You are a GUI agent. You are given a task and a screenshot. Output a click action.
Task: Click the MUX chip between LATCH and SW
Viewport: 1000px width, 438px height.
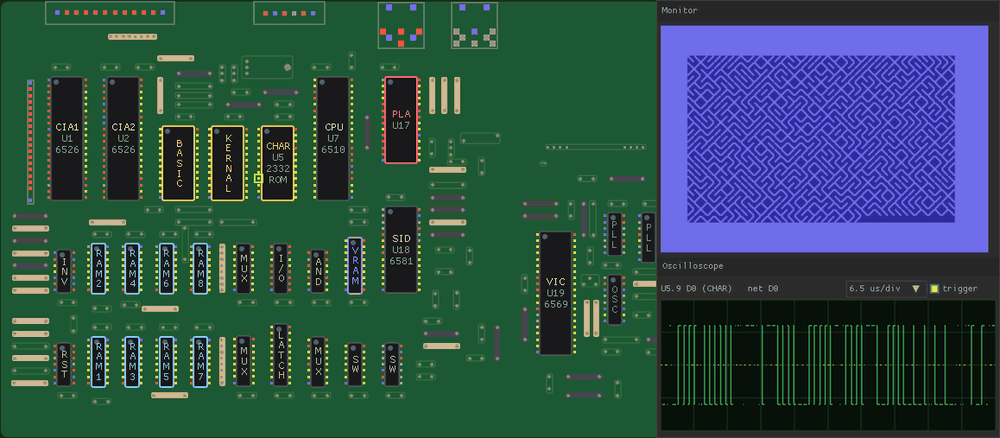(318, 361)
